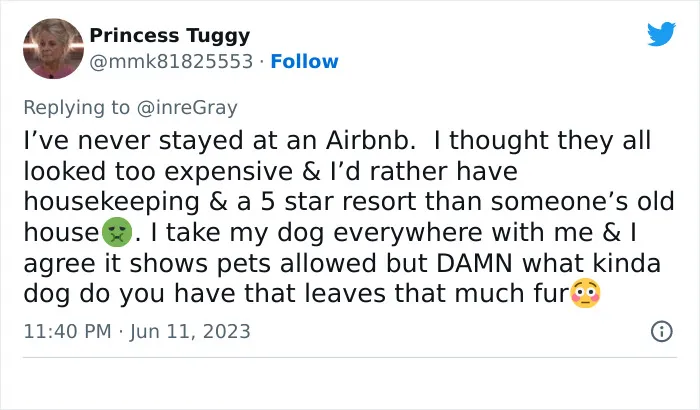Screen dimensions: 700x410
Task: Click the 'Replying to' label
Action: point(76,108)
